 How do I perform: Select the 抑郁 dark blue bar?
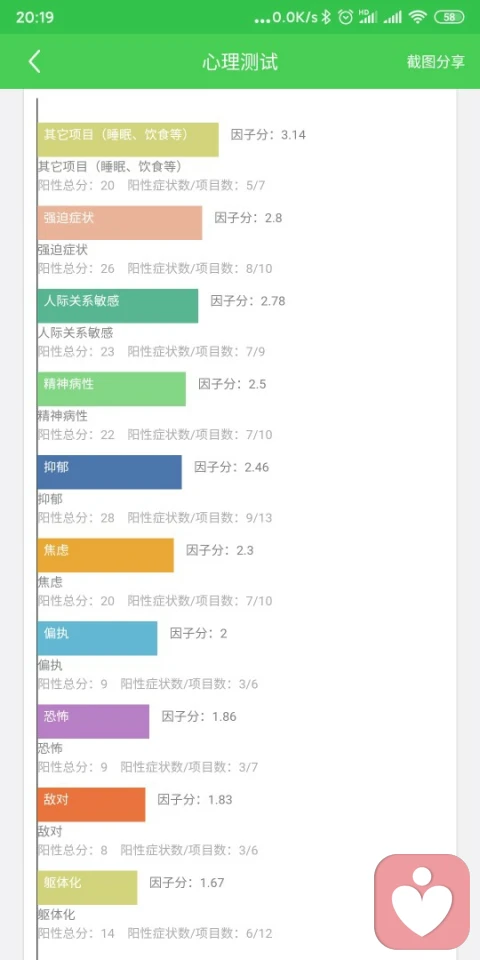(110, 472)
